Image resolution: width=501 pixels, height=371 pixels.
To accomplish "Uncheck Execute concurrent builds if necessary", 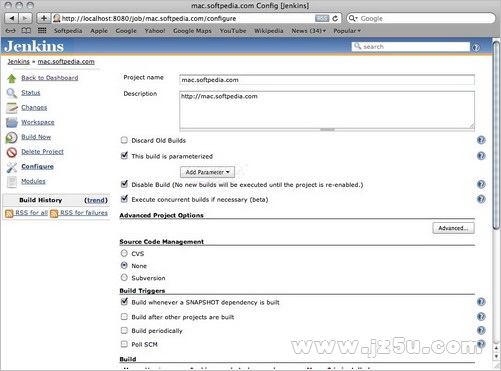I will (124, 199).
